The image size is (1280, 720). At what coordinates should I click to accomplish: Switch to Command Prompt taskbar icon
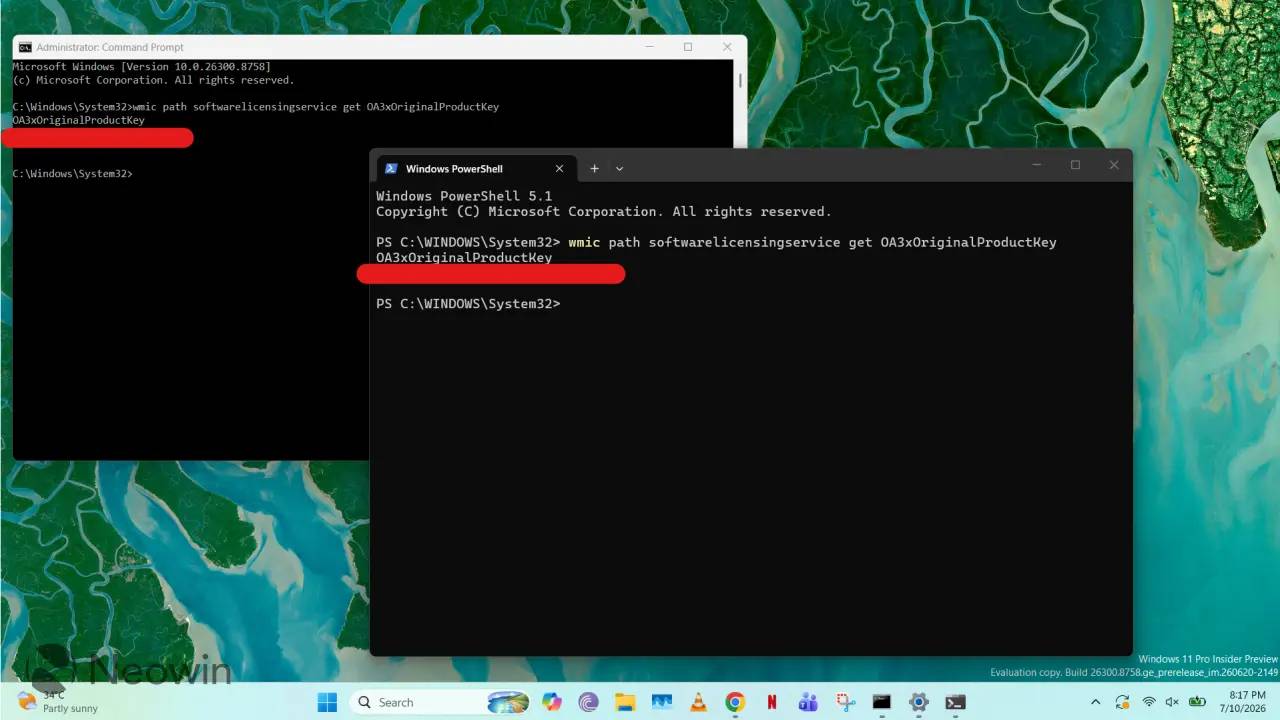(x=881, y=702)
